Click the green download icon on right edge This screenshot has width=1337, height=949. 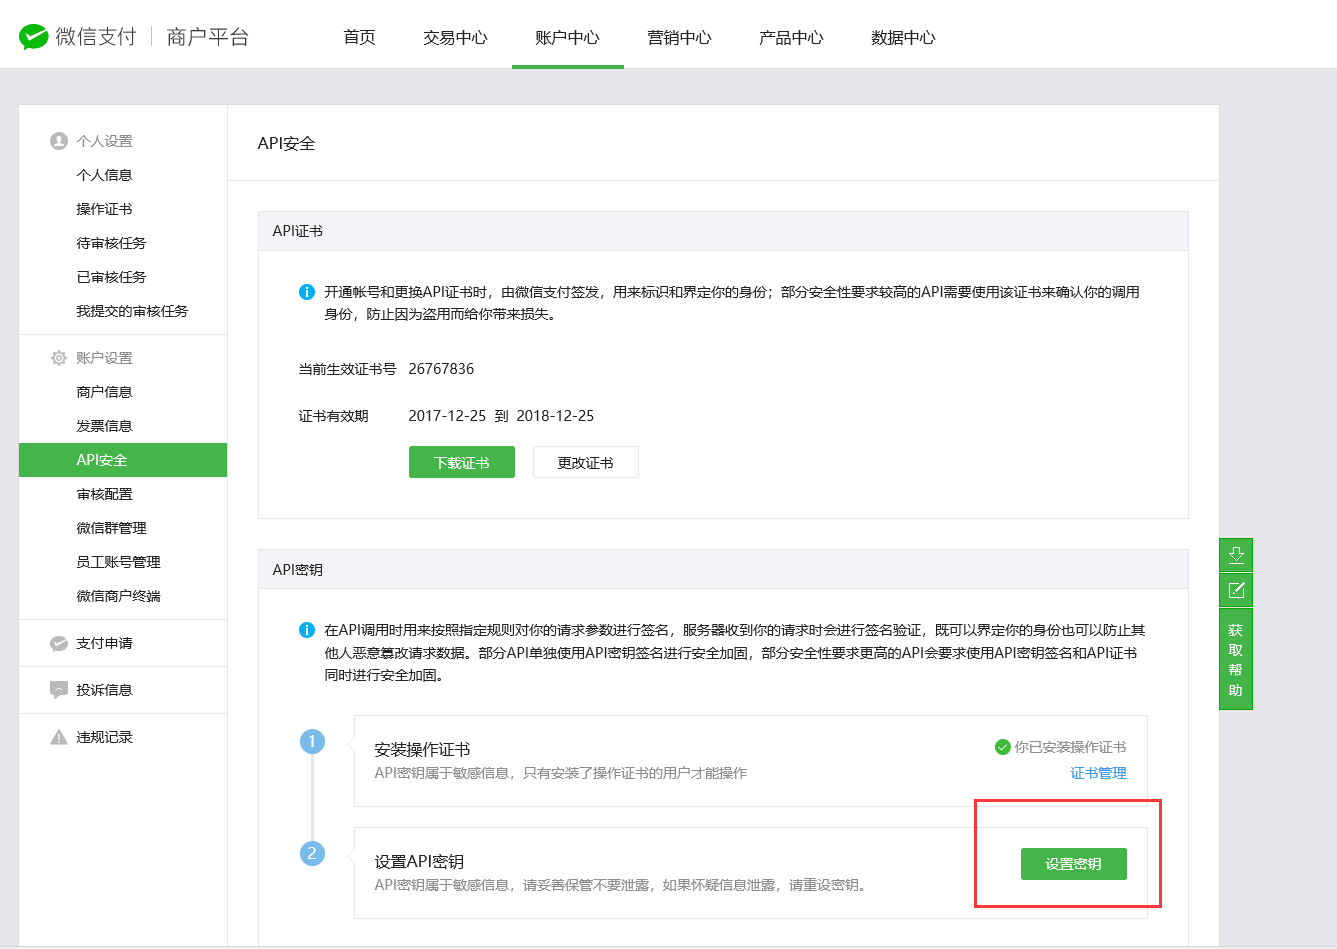click(1236, 555)
